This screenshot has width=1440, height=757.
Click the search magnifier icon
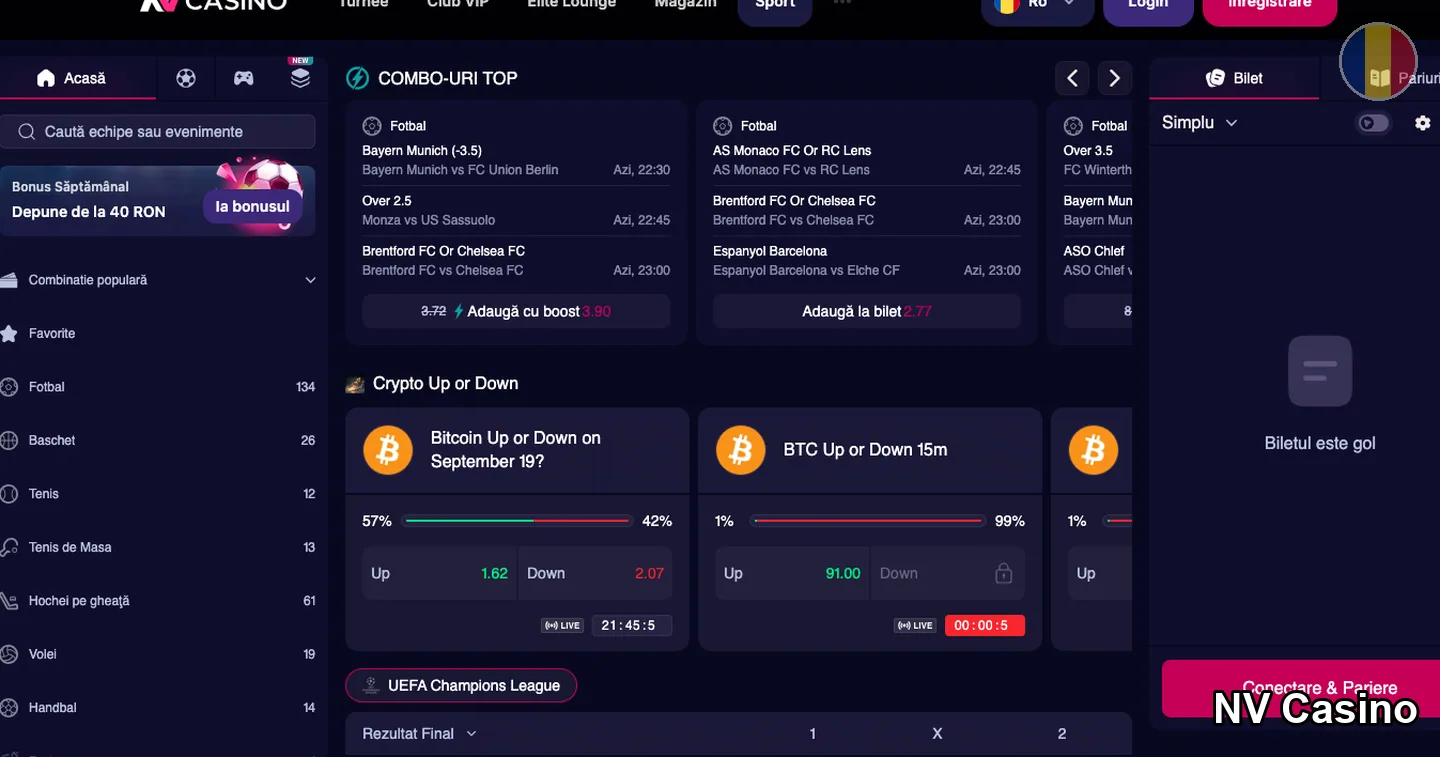pyautogui.click(x=27, y=131)
